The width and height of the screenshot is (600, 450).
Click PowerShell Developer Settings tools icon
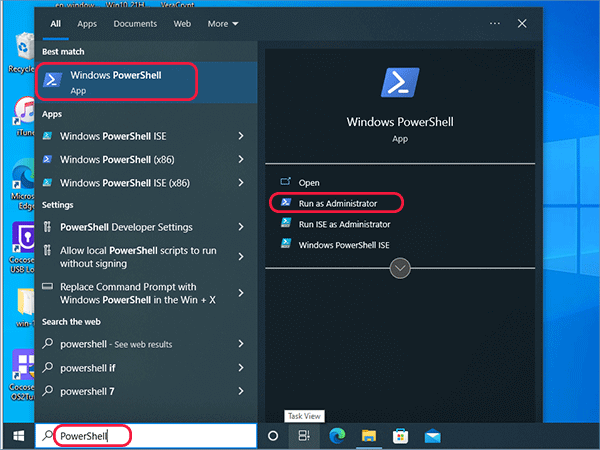[47, 227]
